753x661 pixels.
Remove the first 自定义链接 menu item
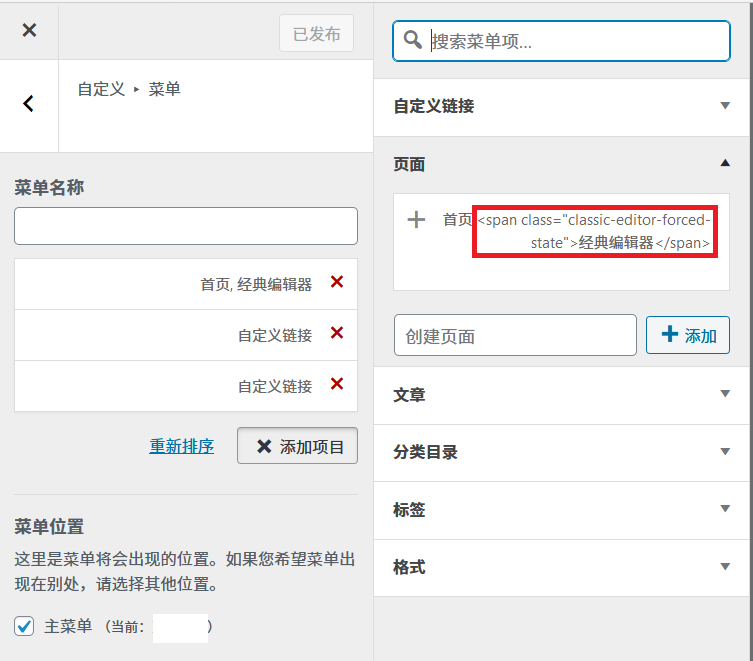[337, 332]
